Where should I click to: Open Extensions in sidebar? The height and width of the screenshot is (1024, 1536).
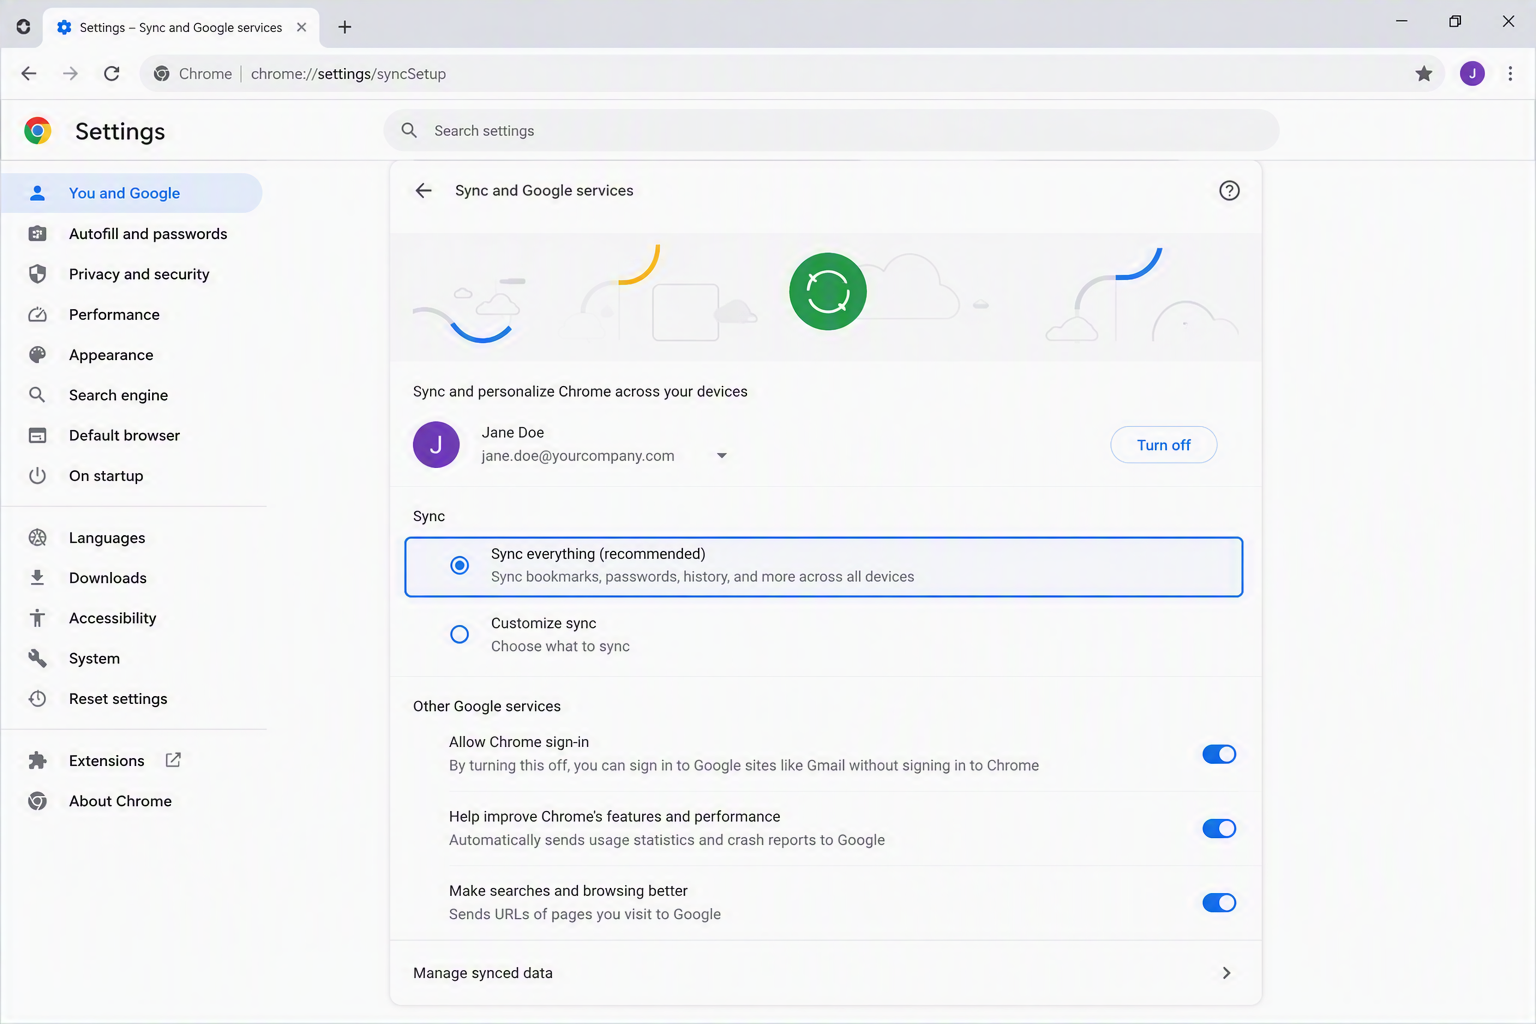[132, 760]
